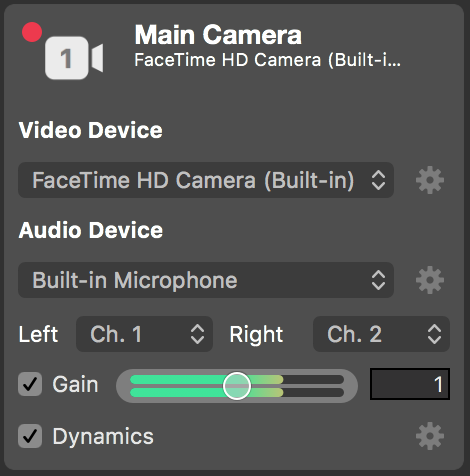The width and height of the screenshot is (470, 476).
Task: Click the Audio Device heading
Action: pos(91,230)
